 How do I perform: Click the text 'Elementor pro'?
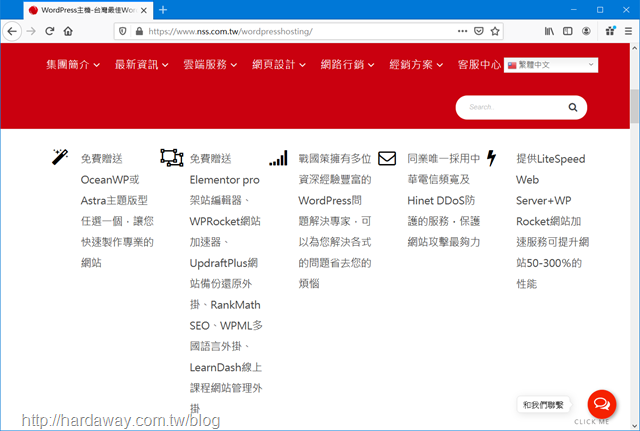(x=224, y=180)
